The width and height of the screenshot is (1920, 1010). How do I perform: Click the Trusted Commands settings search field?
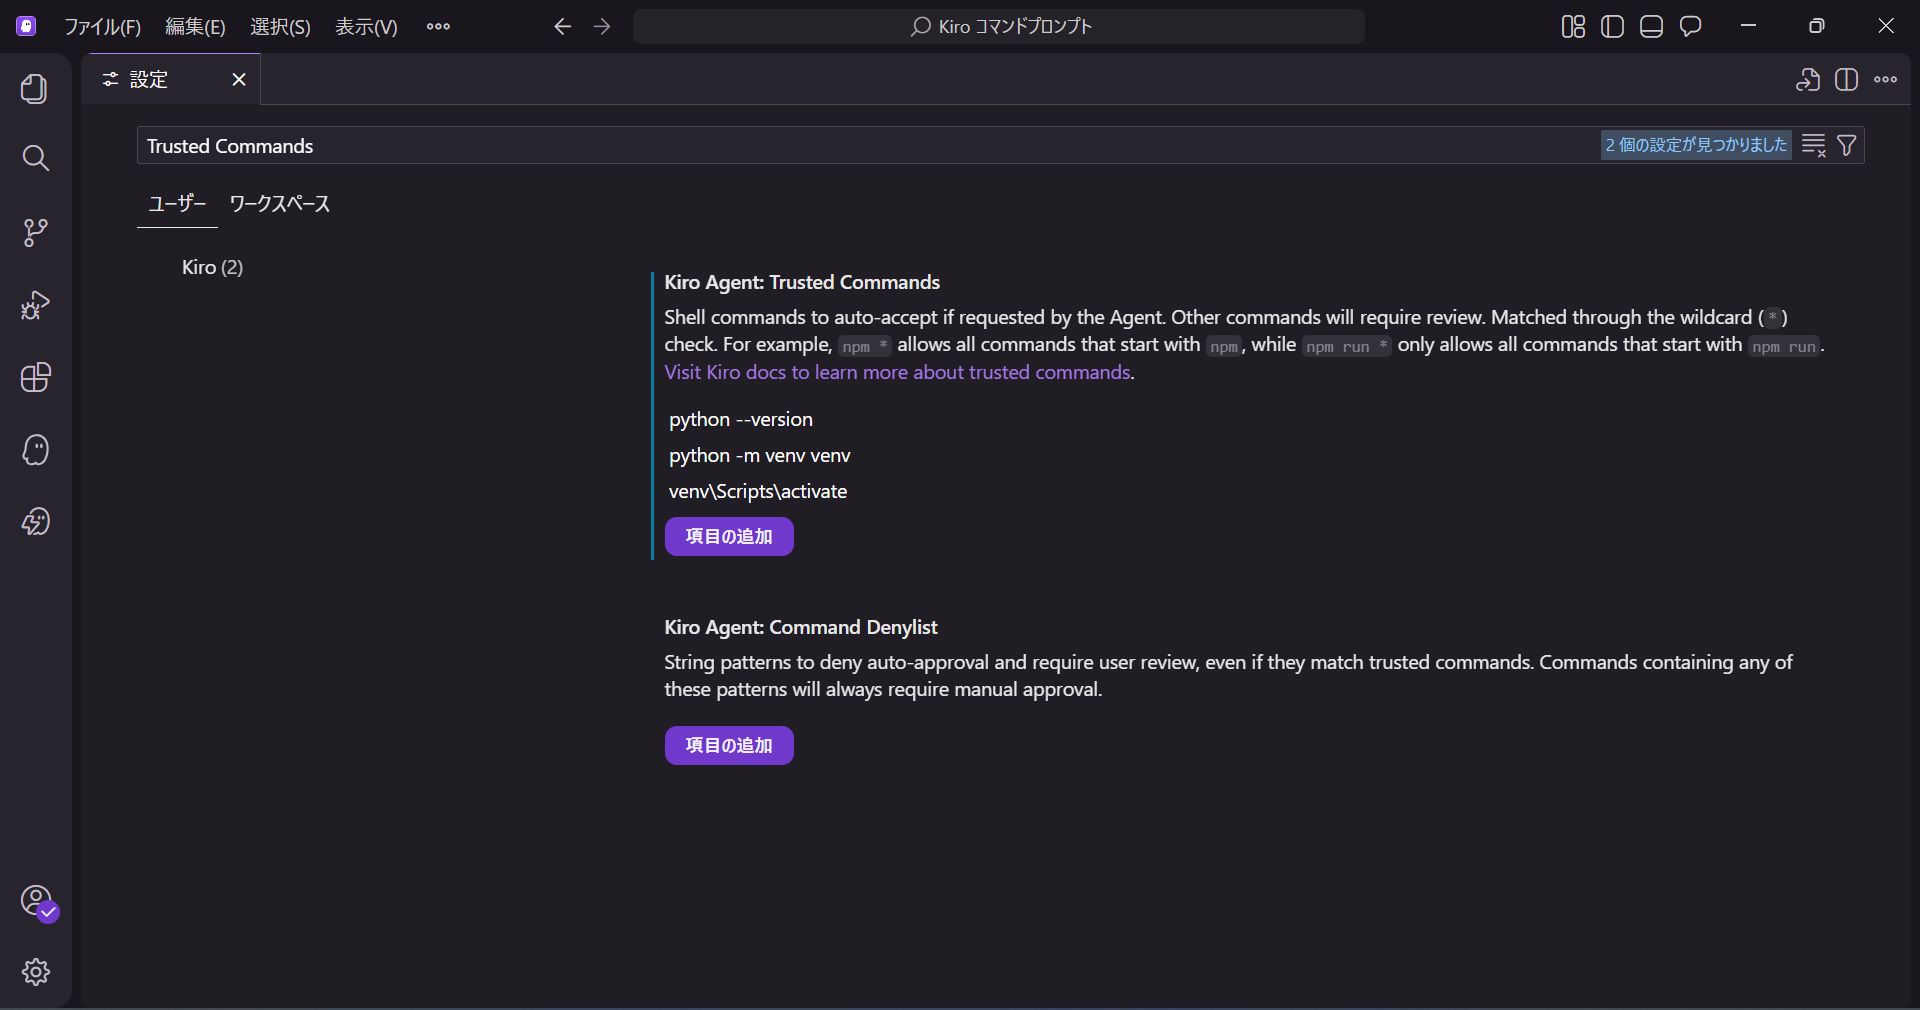coord(860,146)
